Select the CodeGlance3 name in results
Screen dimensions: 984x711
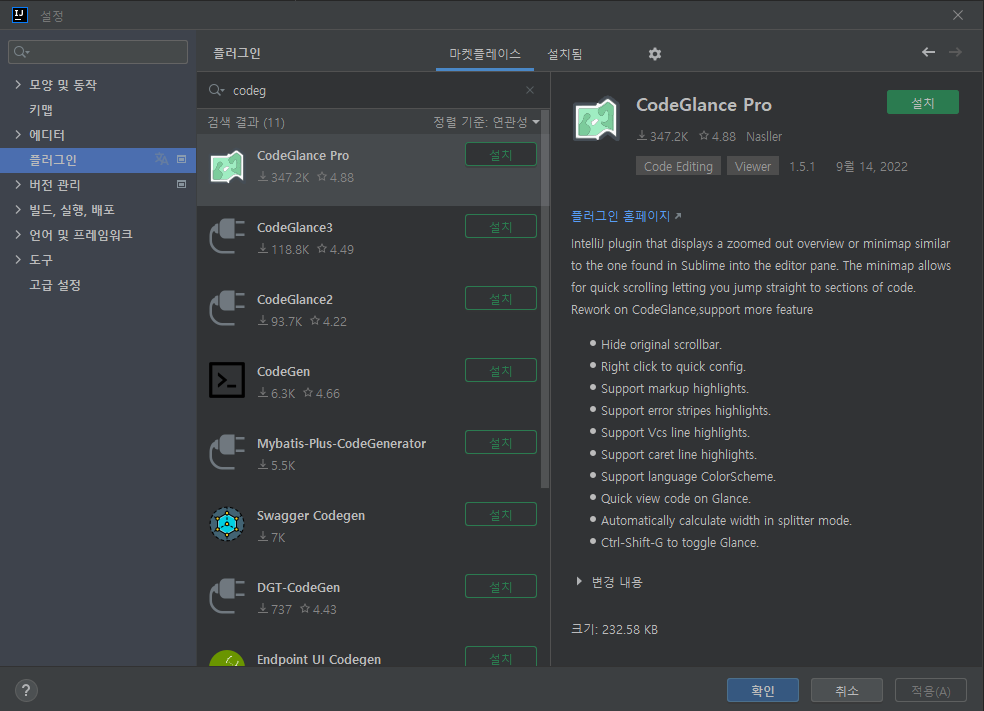(295, 227)
